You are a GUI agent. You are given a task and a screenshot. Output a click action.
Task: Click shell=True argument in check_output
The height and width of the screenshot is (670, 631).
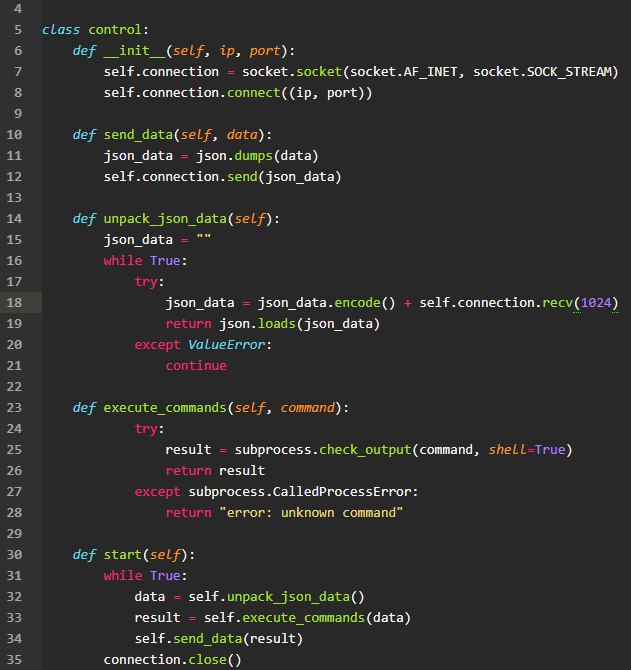(x=527, y=450)
